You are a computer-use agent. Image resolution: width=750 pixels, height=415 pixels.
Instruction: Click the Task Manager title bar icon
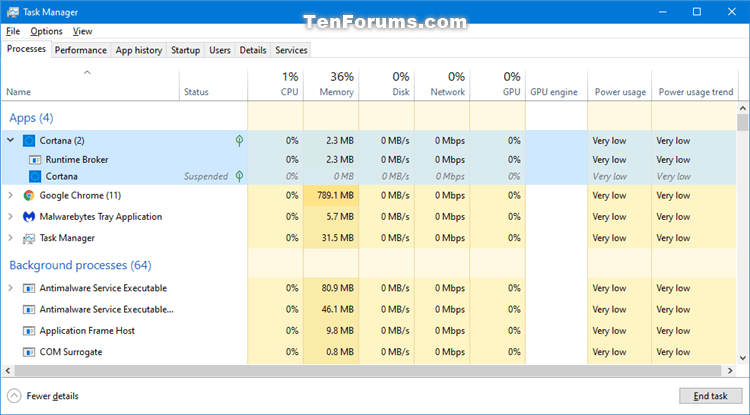13,12
